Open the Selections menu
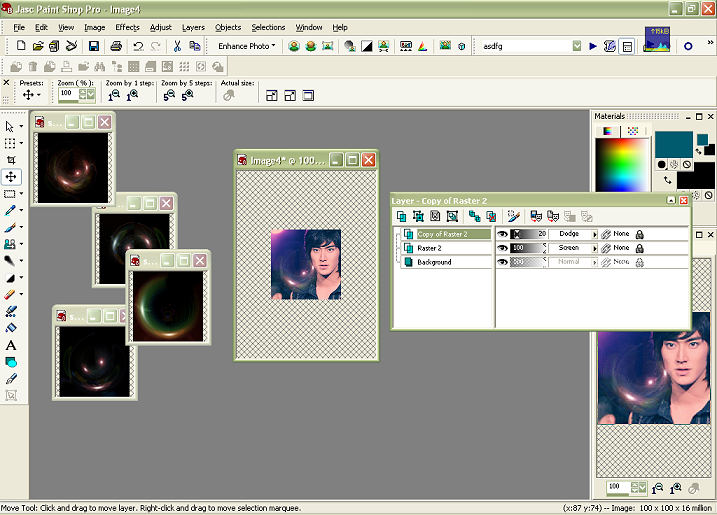Screen dimensions: 717x515 coord(268,27)
